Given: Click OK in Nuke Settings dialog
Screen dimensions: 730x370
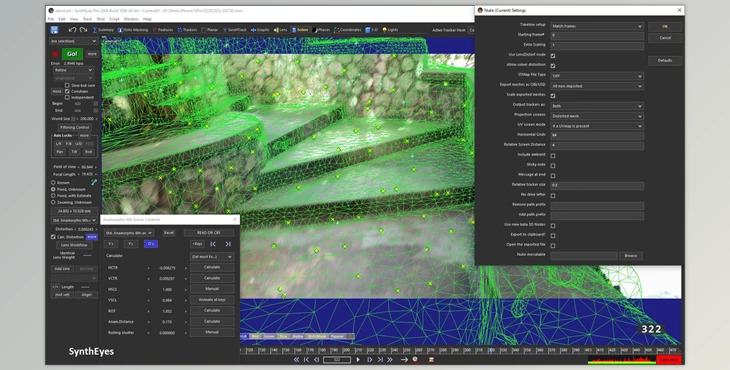Looking at the screenshot, I should click(x=665, y=27).
